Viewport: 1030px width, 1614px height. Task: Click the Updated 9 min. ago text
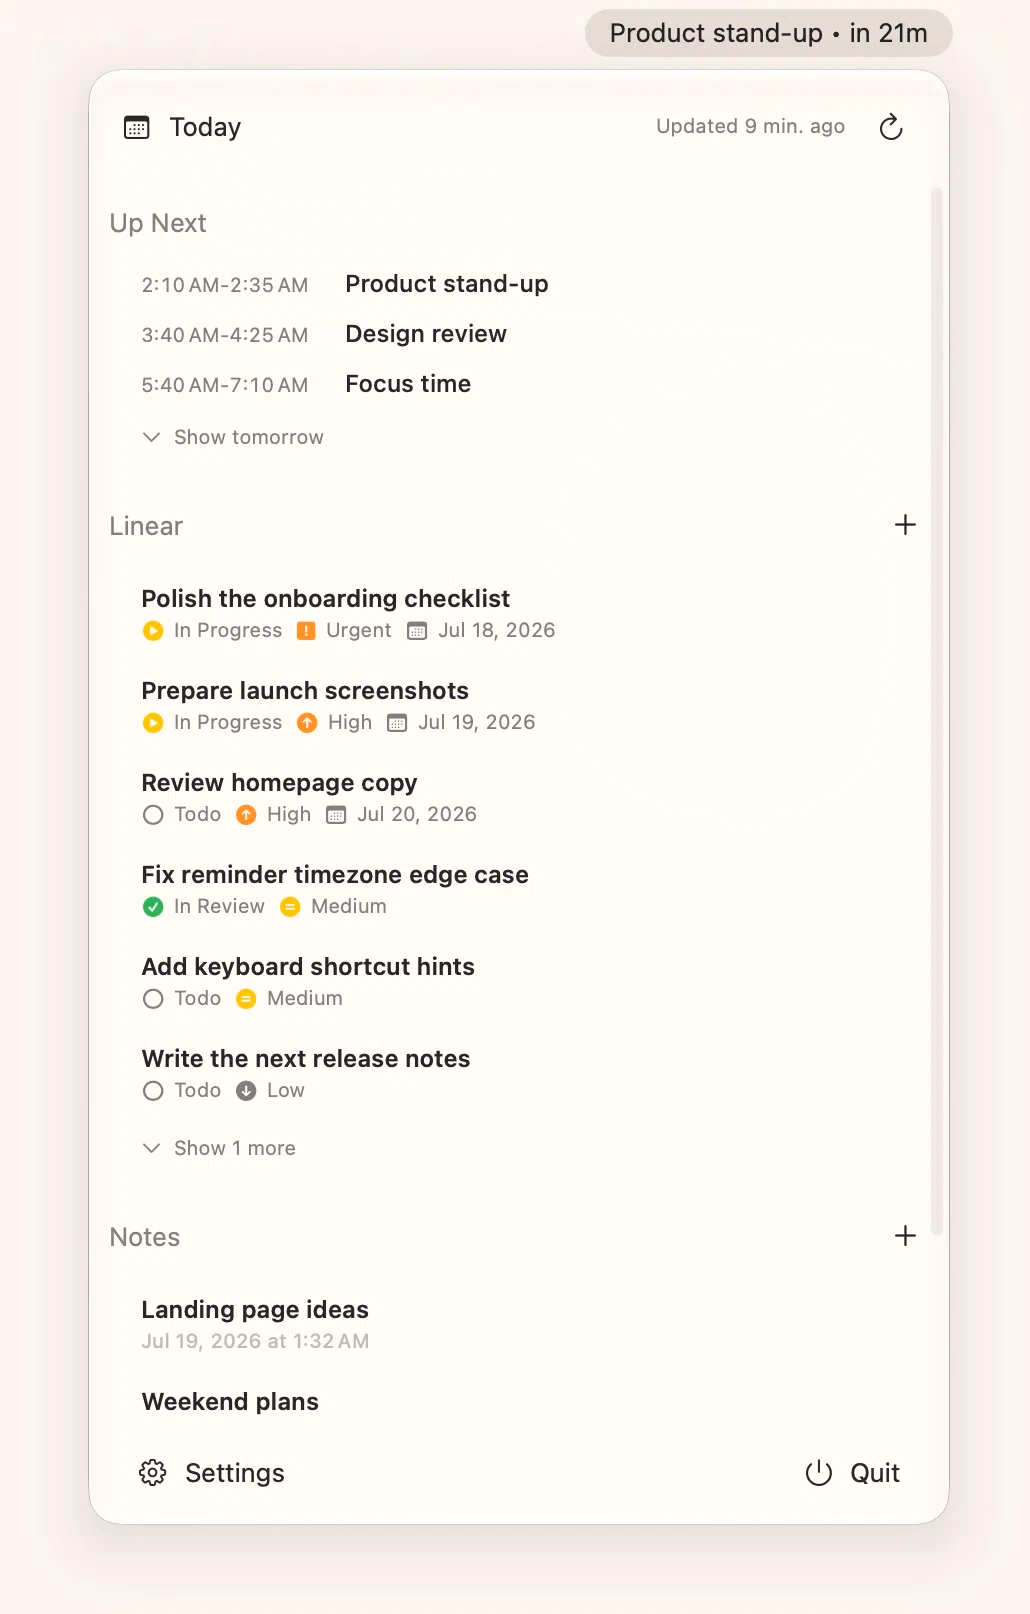pos(751,126)
